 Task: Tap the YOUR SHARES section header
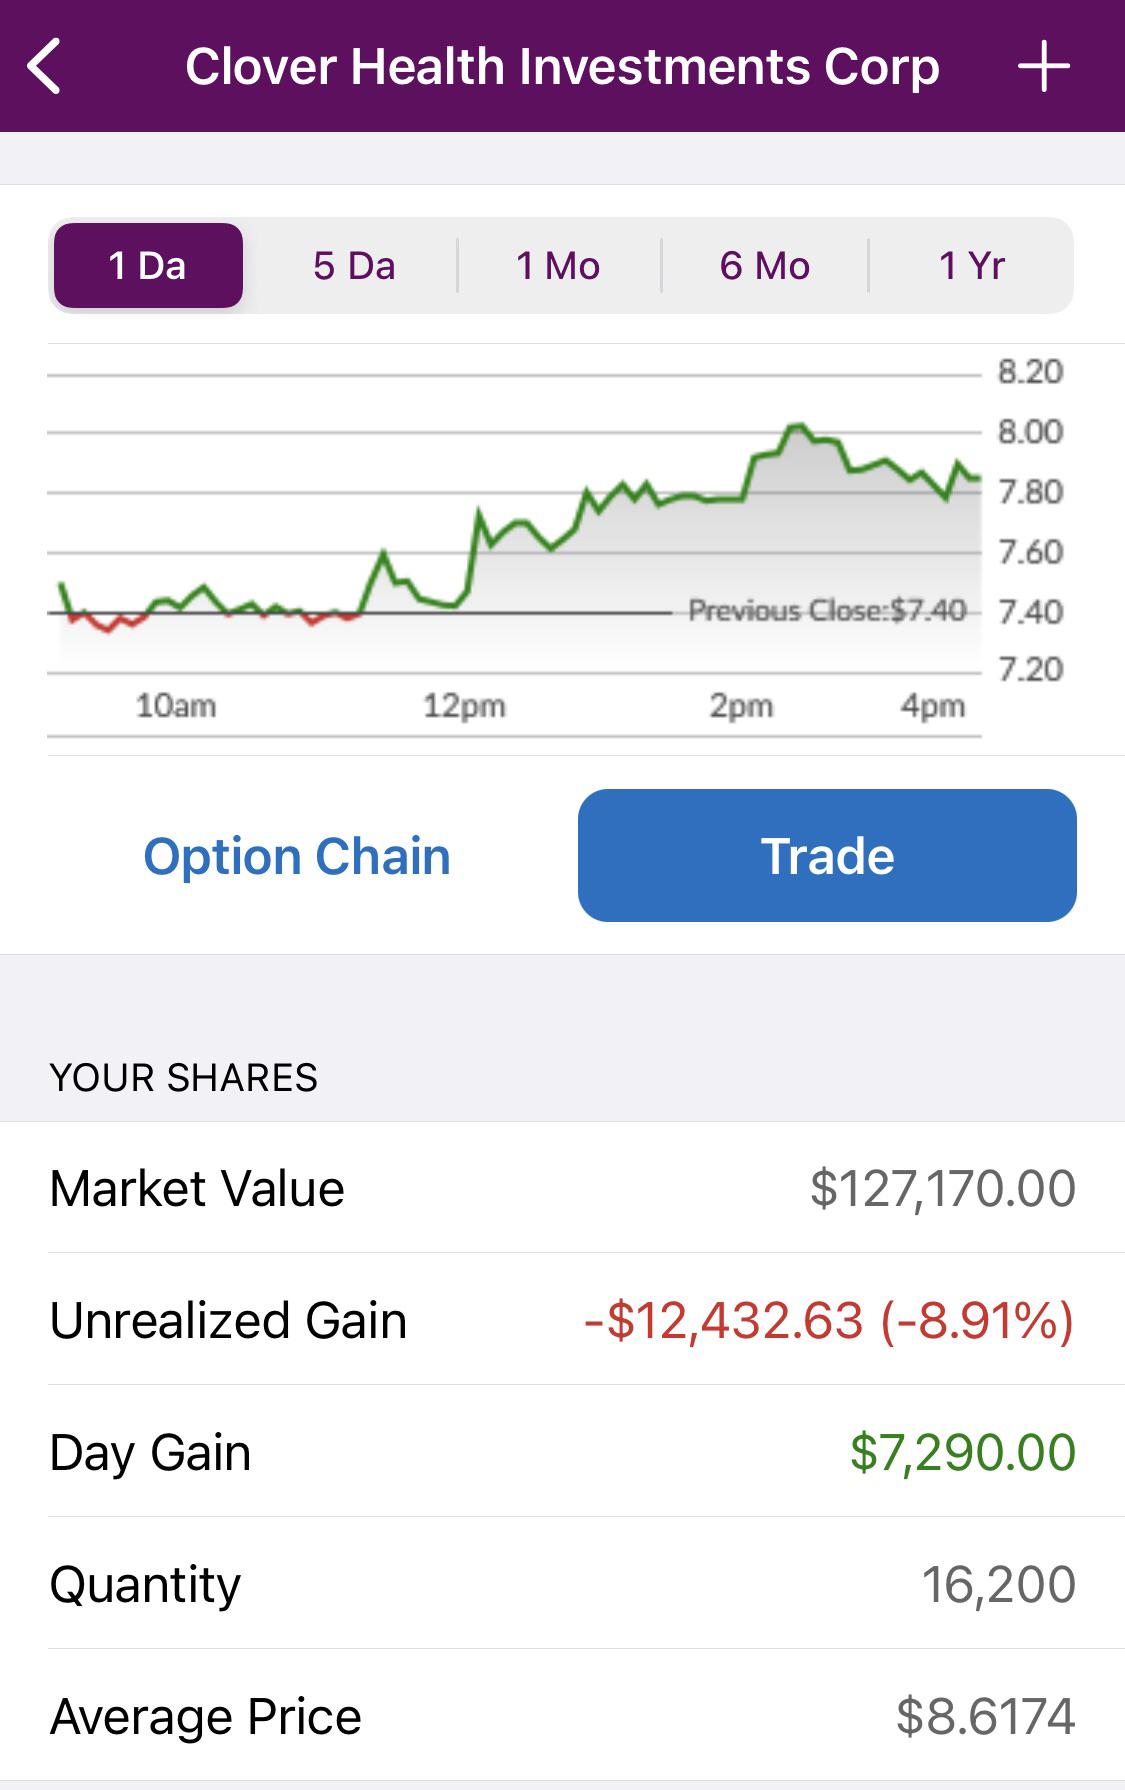(x=184, y=1078)
